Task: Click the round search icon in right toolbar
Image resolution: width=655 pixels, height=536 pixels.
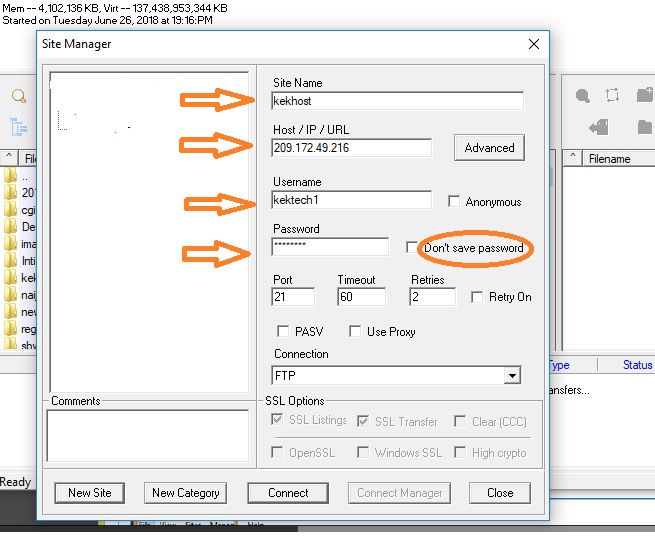Action: 582,96
